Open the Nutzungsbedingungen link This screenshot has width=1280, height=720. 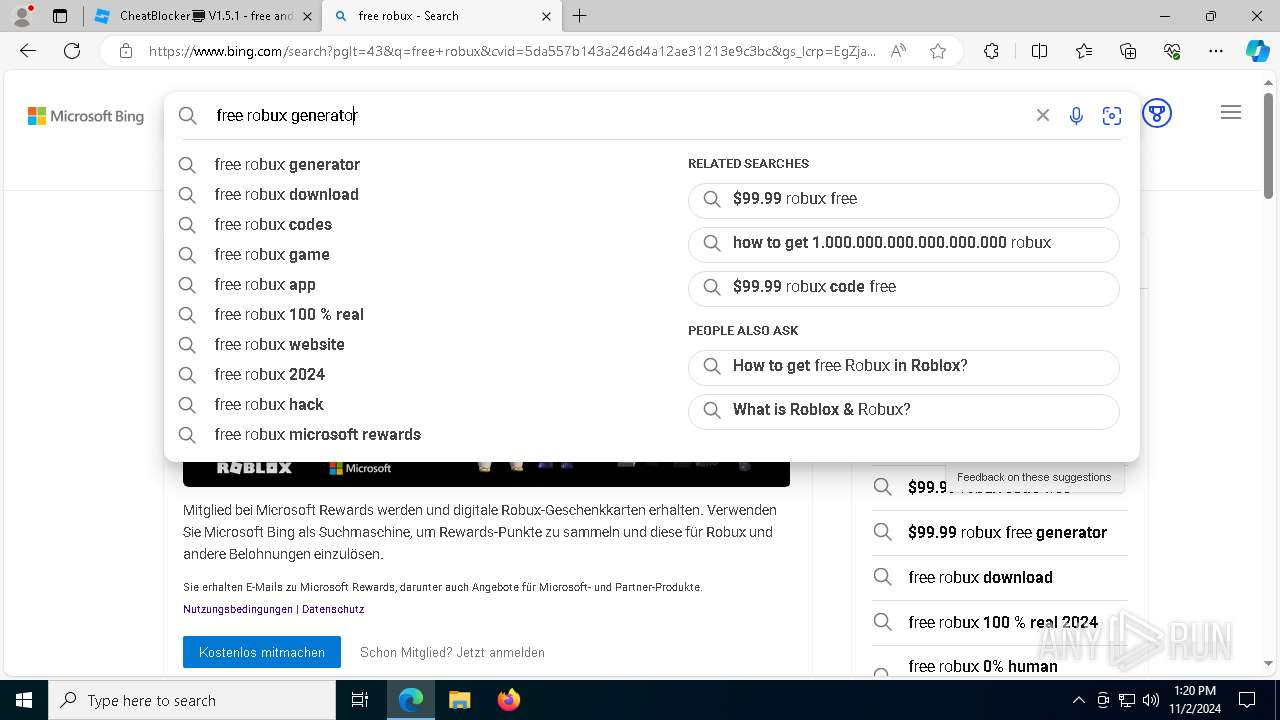pos(238,609)
